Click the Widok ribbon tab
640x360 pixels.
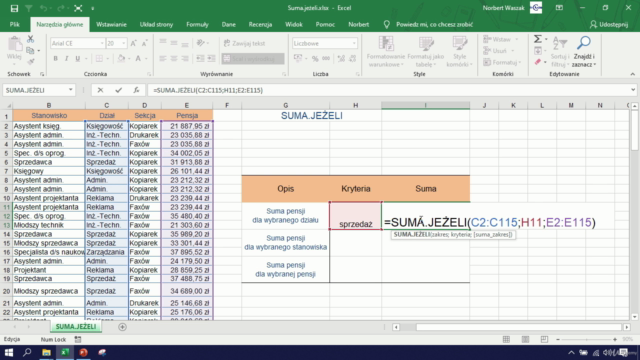pos(293,24)
